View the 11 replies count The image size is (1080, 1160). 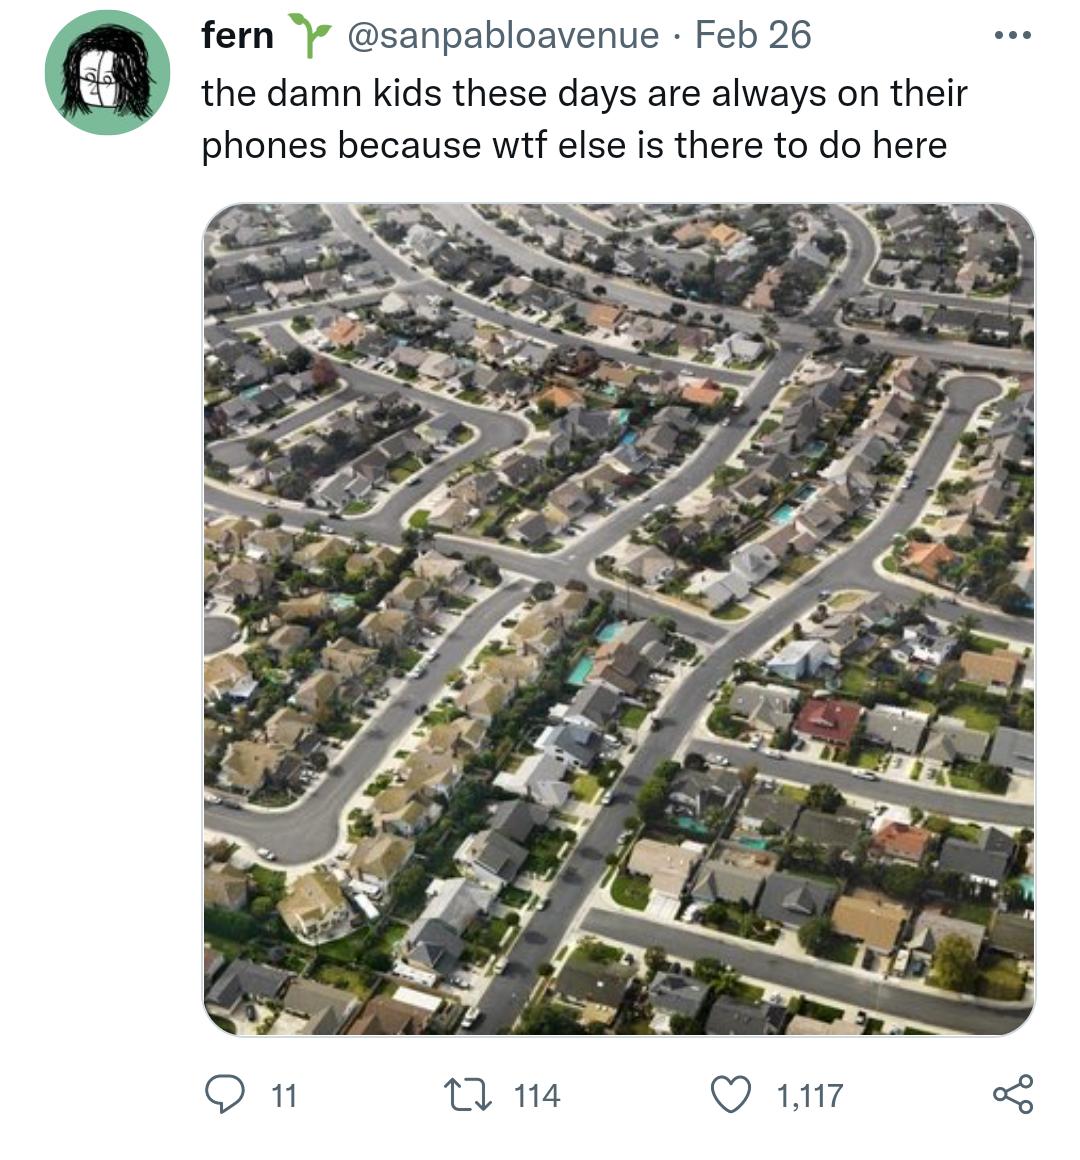(284, 1096)
